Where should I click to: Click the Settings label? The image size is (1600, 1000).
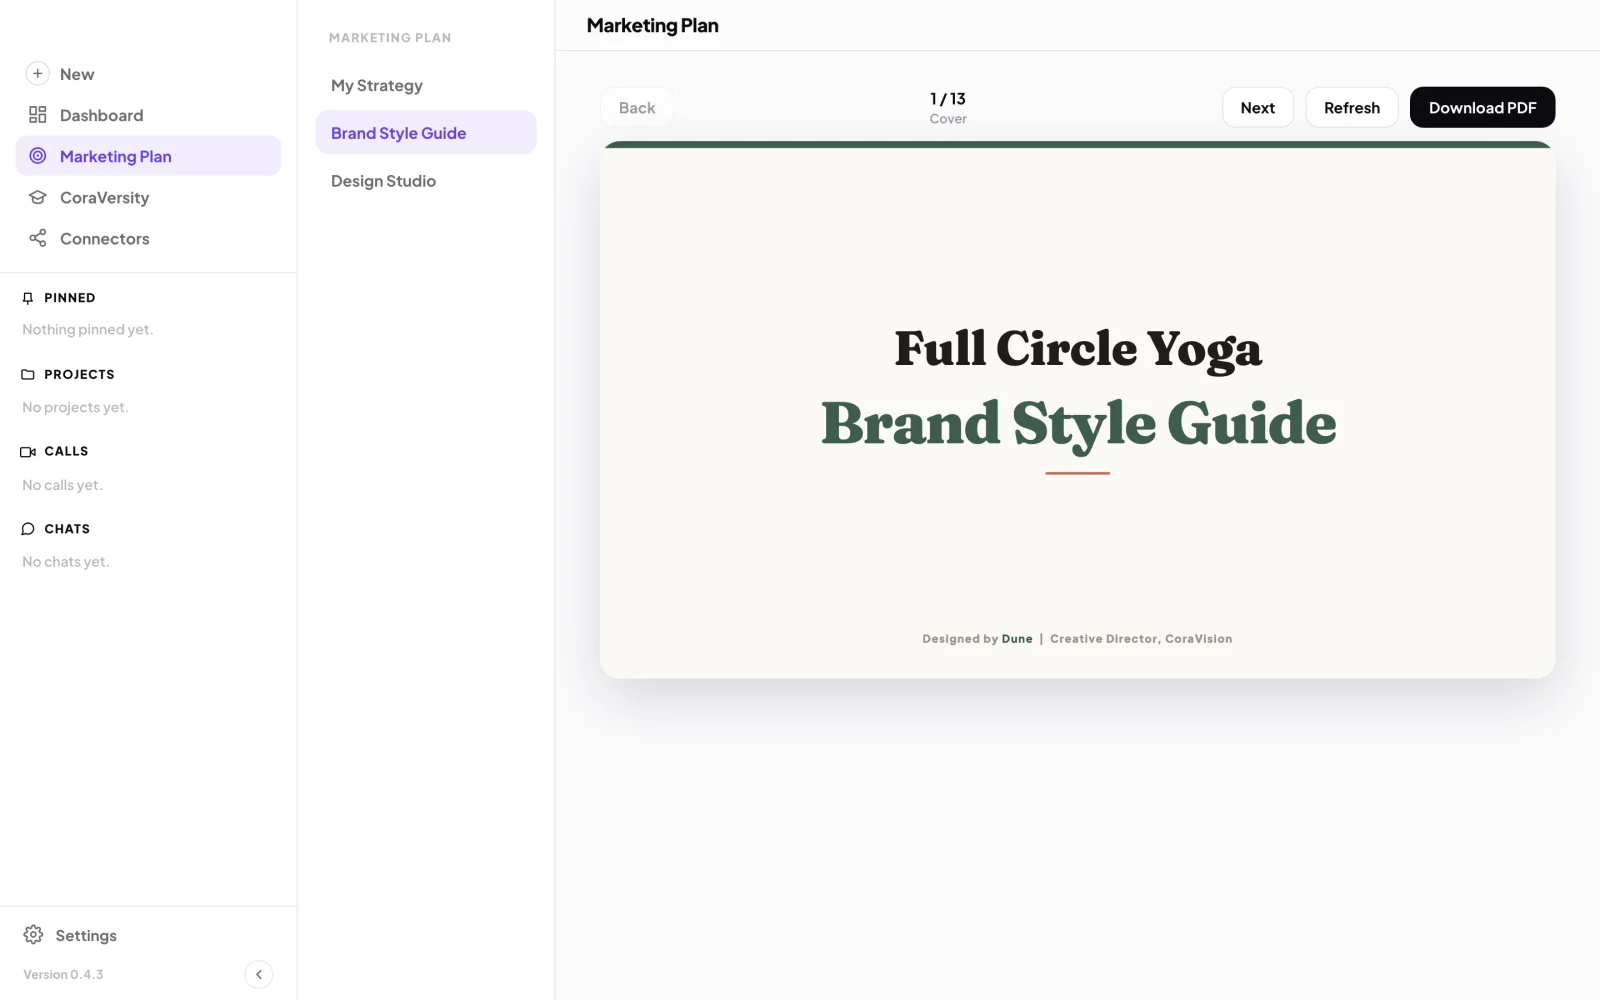pos(86,935)
